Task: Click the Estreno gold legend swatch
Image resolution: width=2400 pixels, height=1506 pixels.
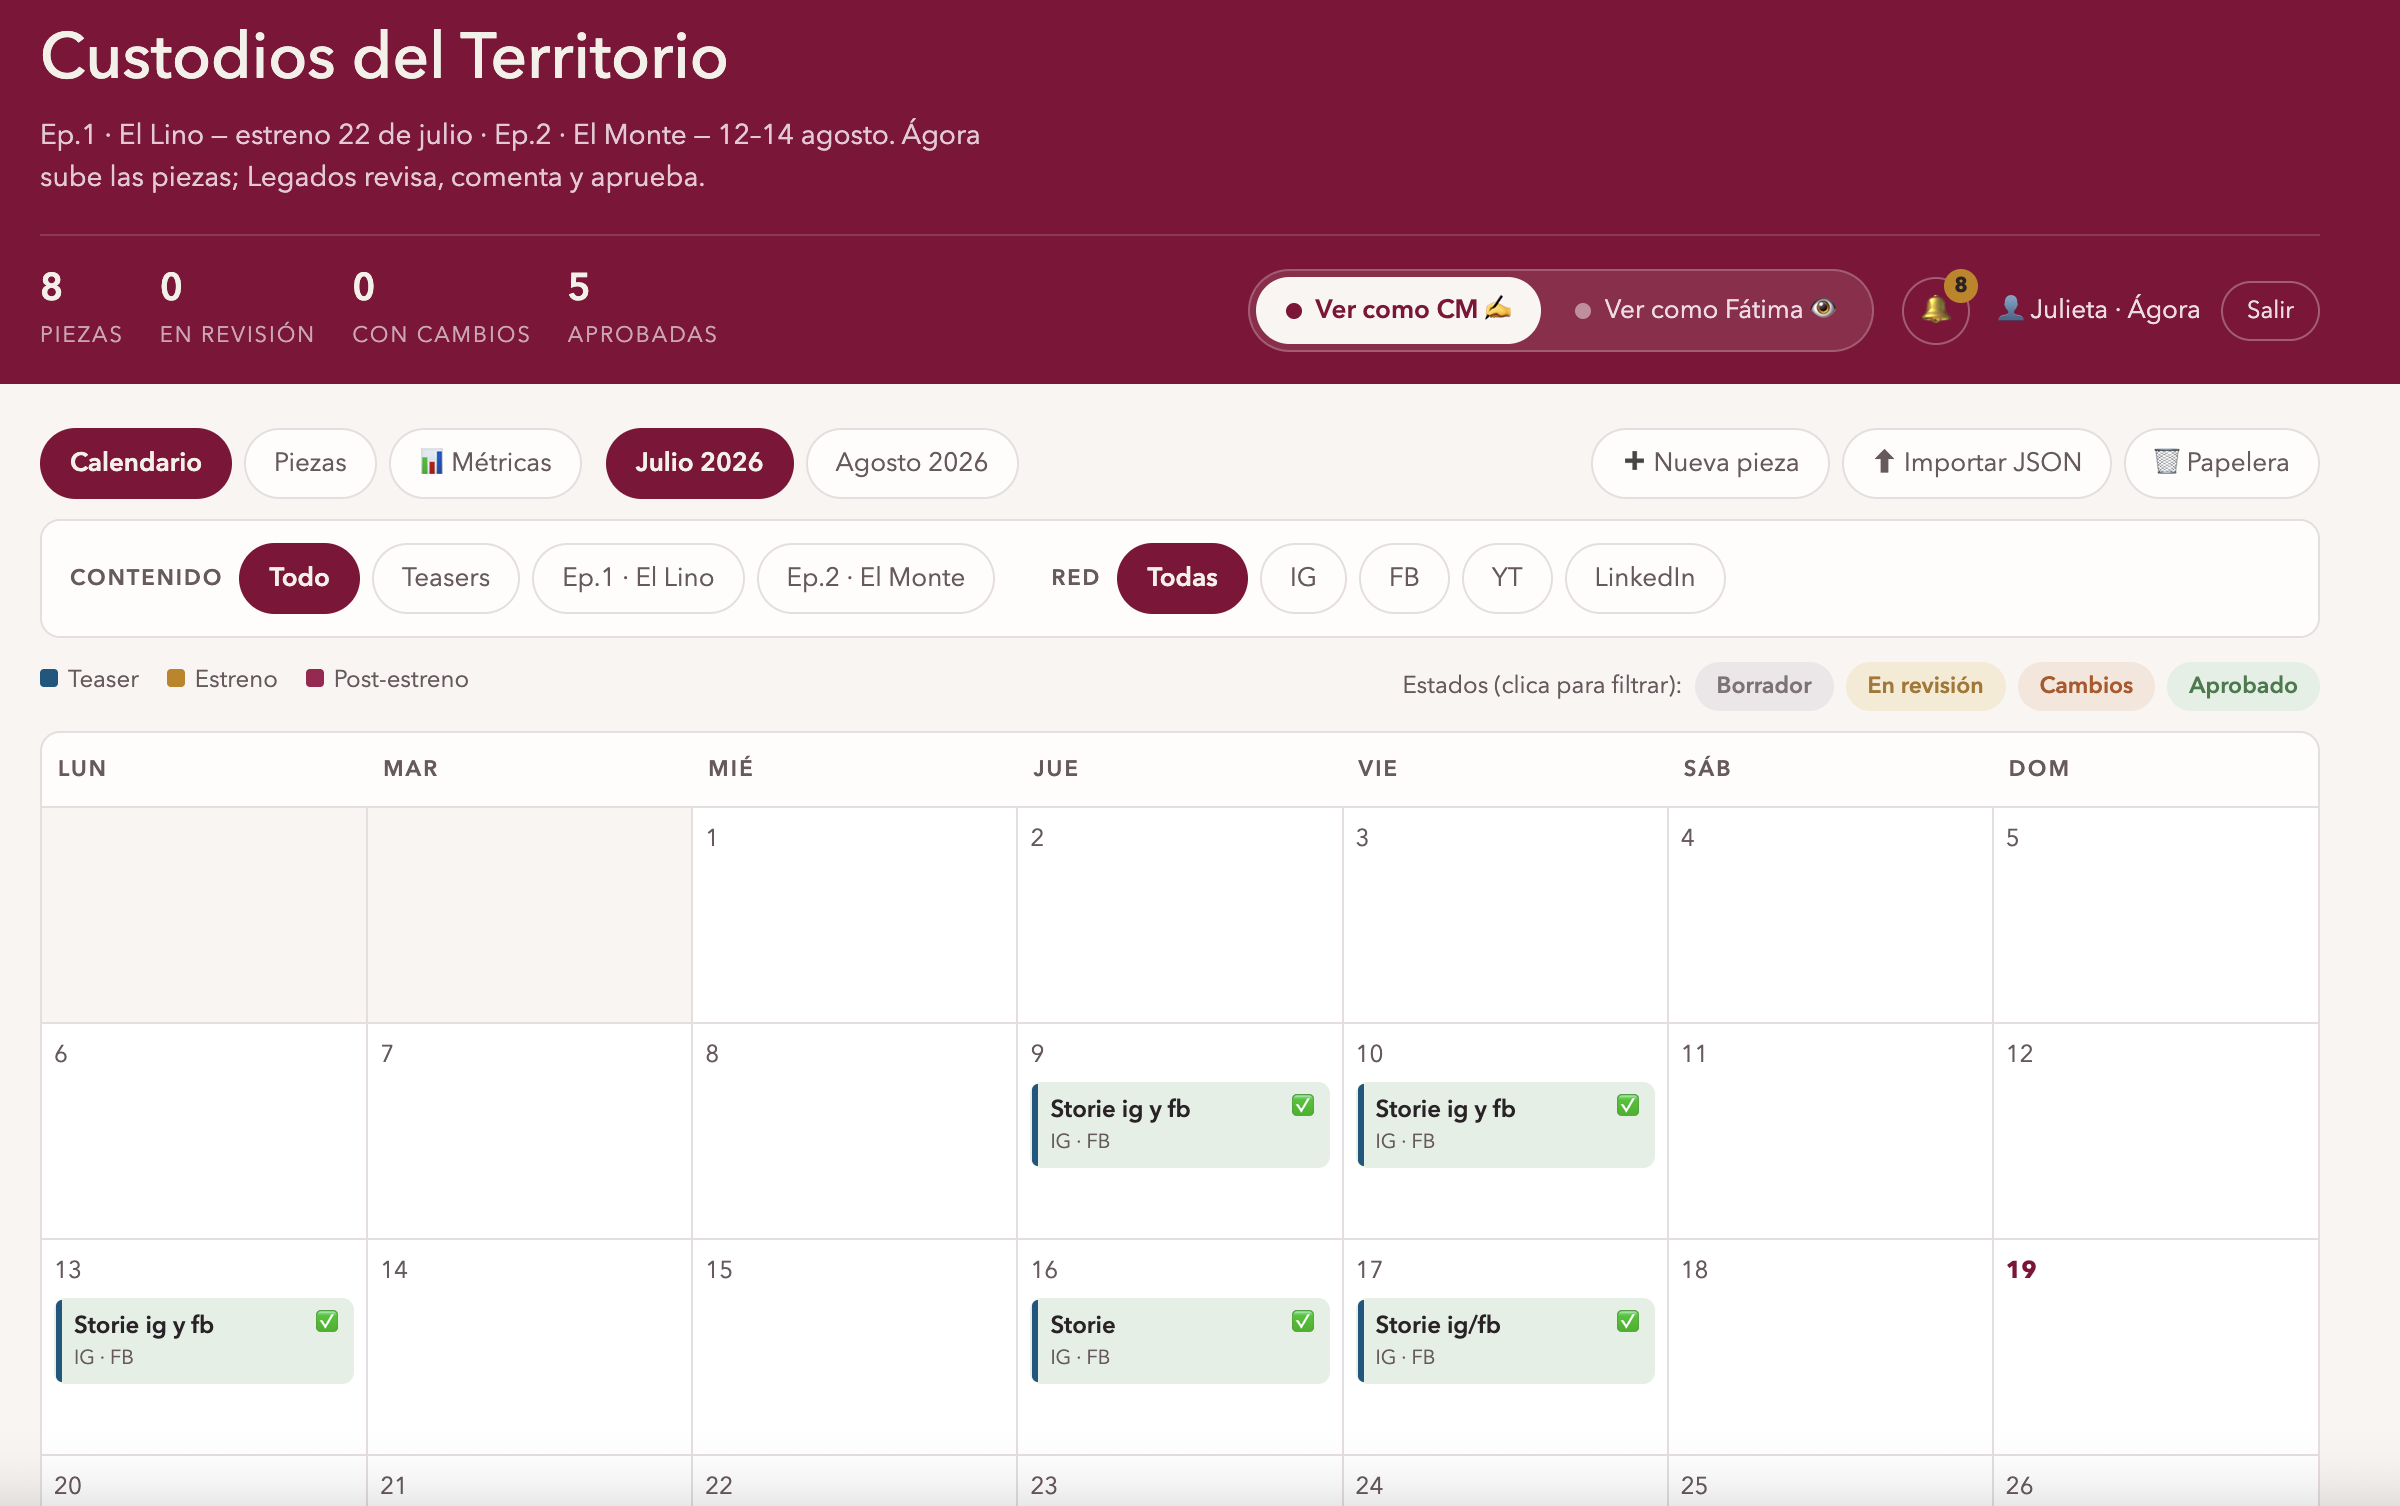Action: coord(176,678)
